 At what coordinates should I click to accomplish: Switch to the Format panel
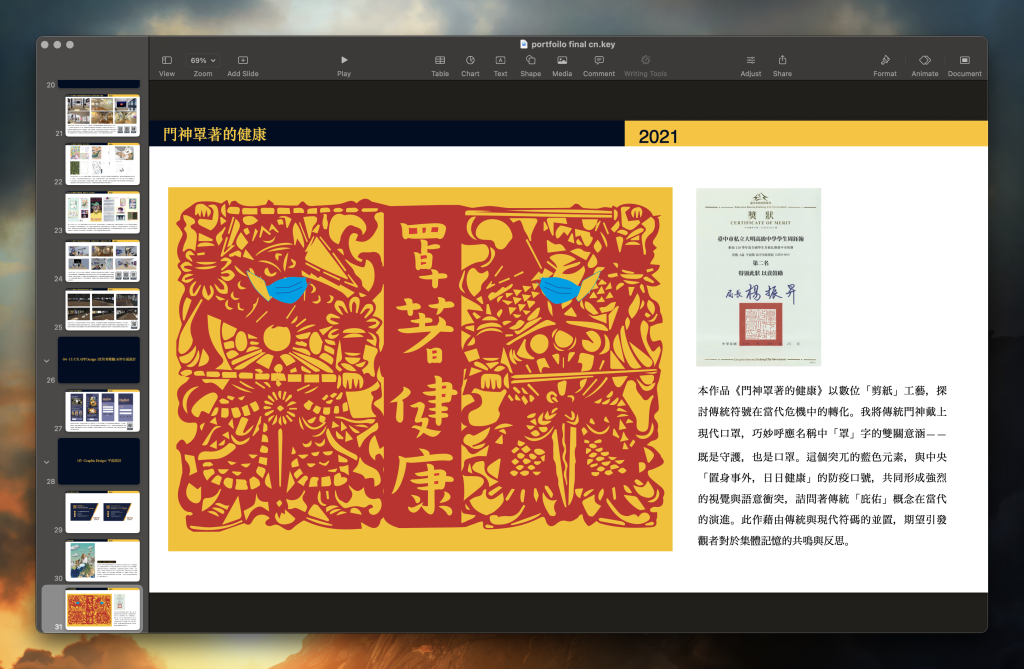884,60
